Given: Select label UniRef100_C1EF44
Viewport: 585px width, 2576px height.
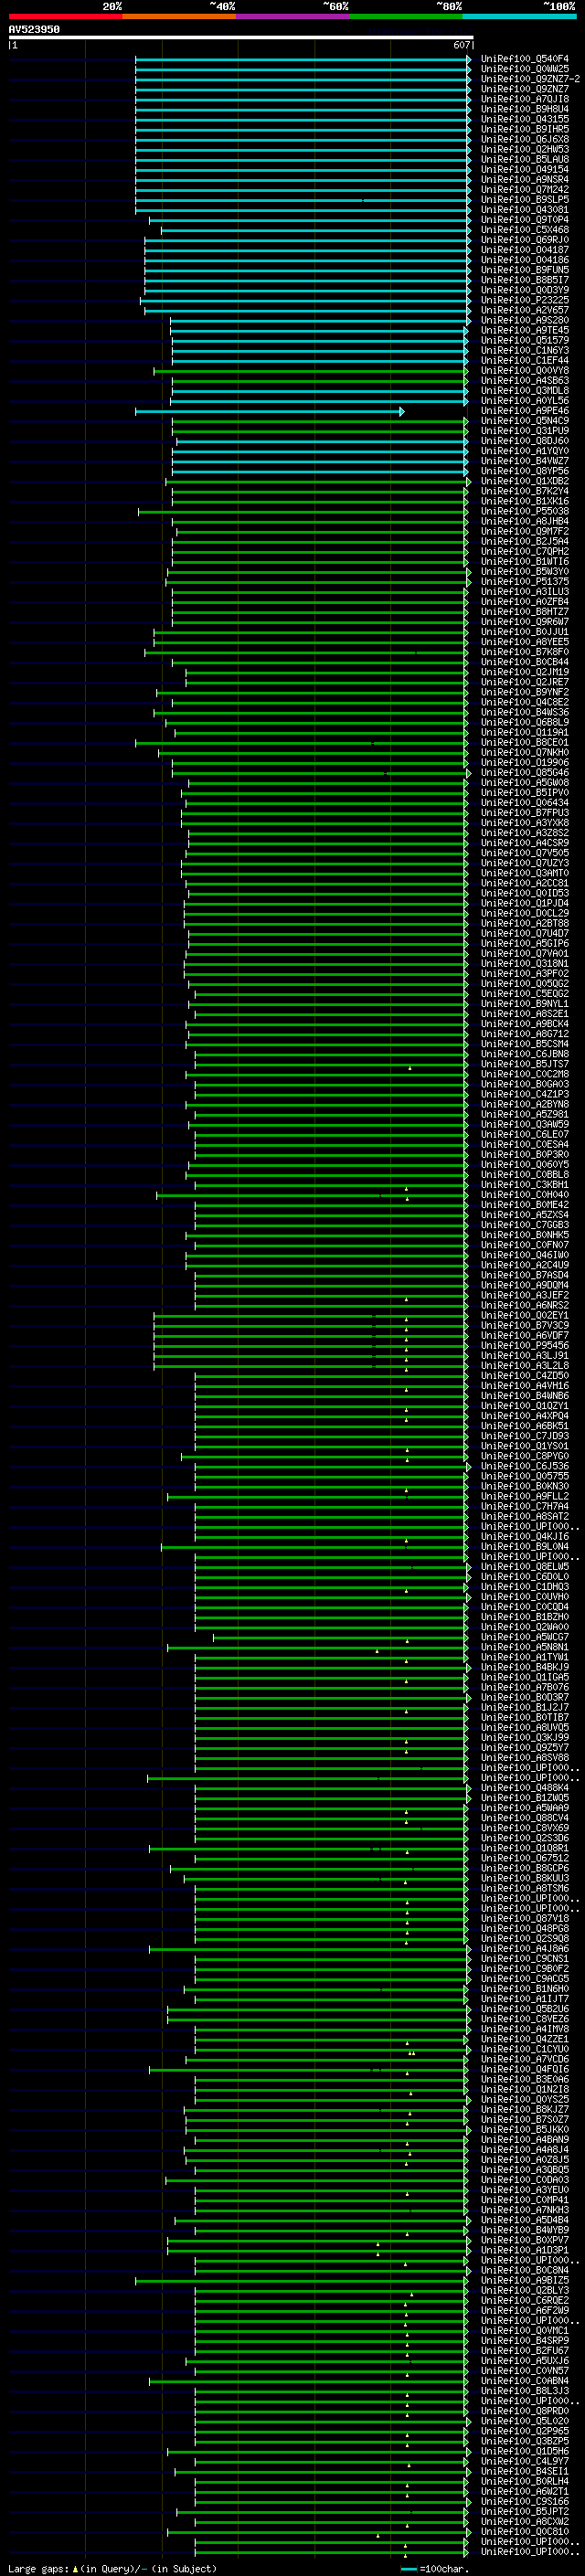Looking at the screenshot, I should tap(525, 361).
